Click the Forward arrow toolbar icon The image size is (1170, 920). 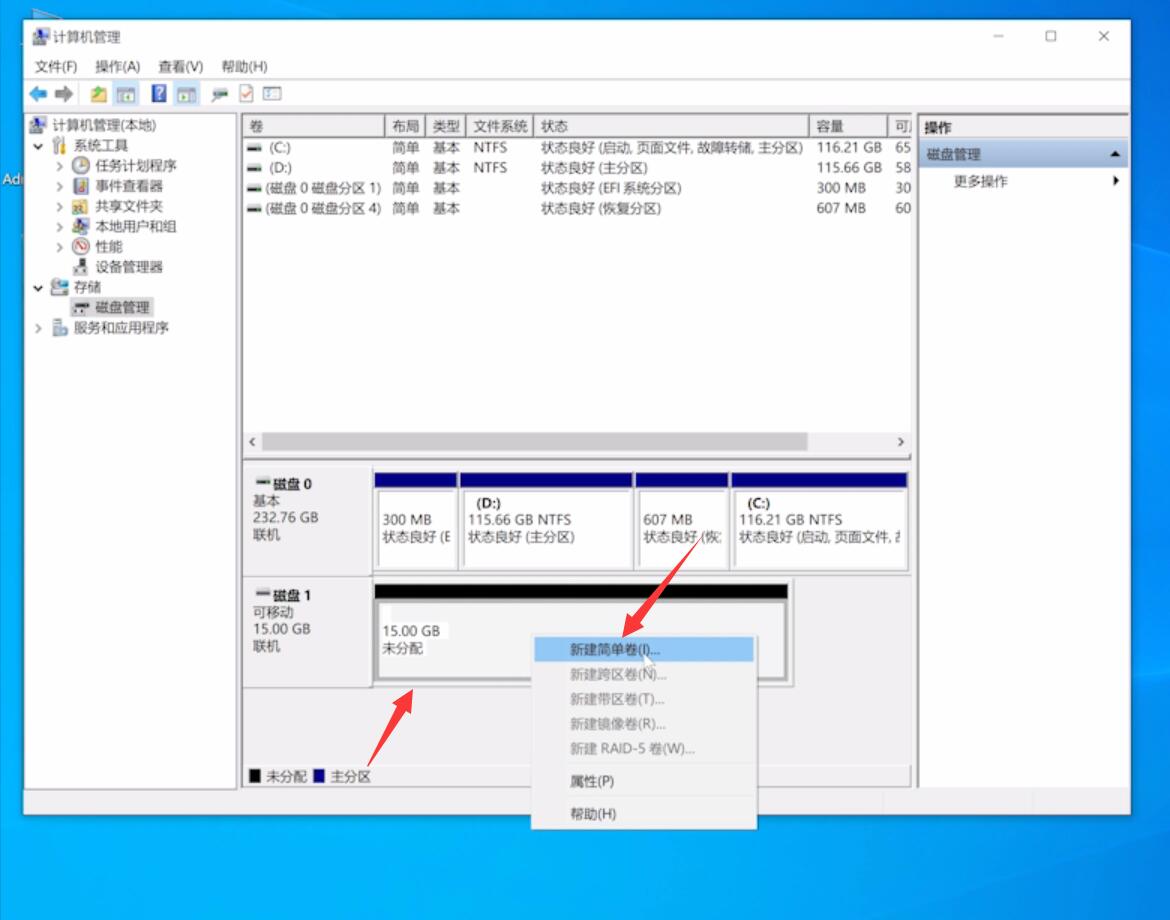tap(64, 94)
